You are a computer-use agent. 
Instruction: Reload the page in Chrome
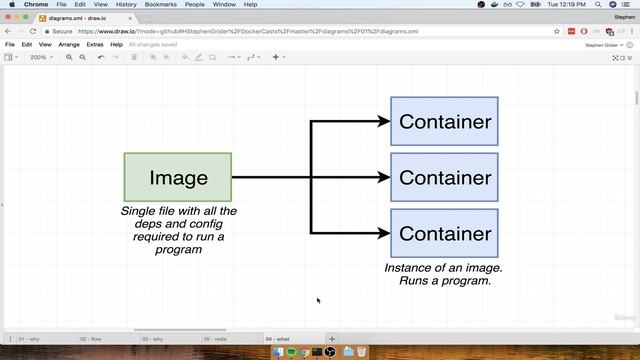click(33, 31)
